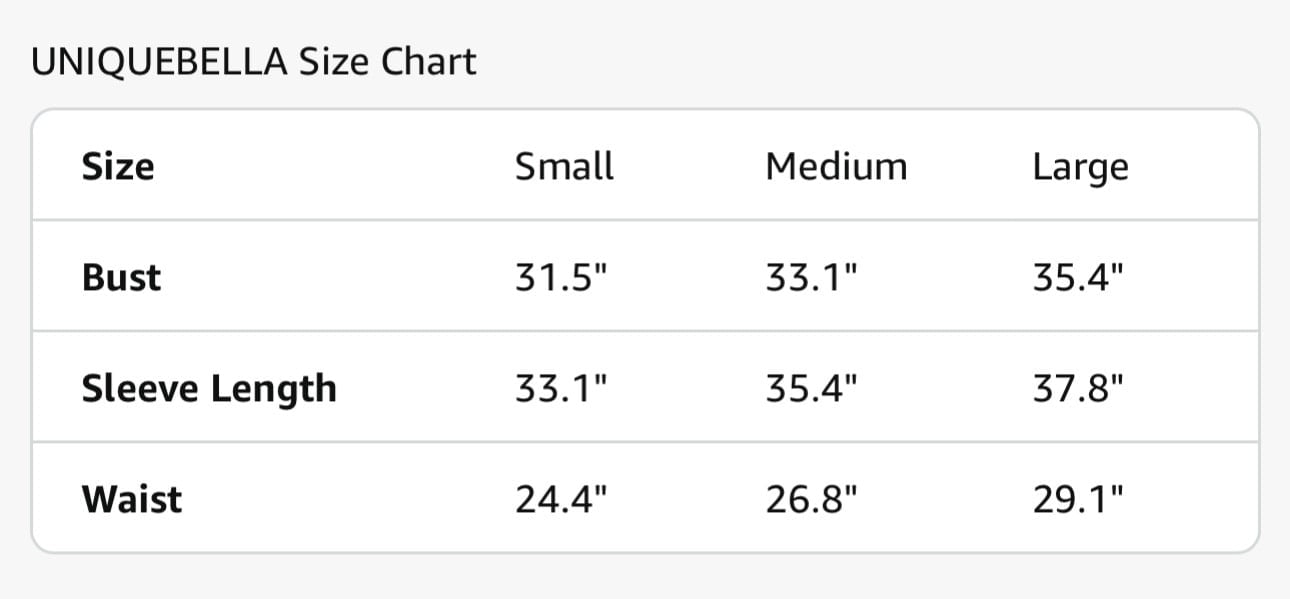The width and height of the screenshot is (1290, 599).
Task: Click the UNIQUEBELLA Size Chart heading
Action: [254, 62]
